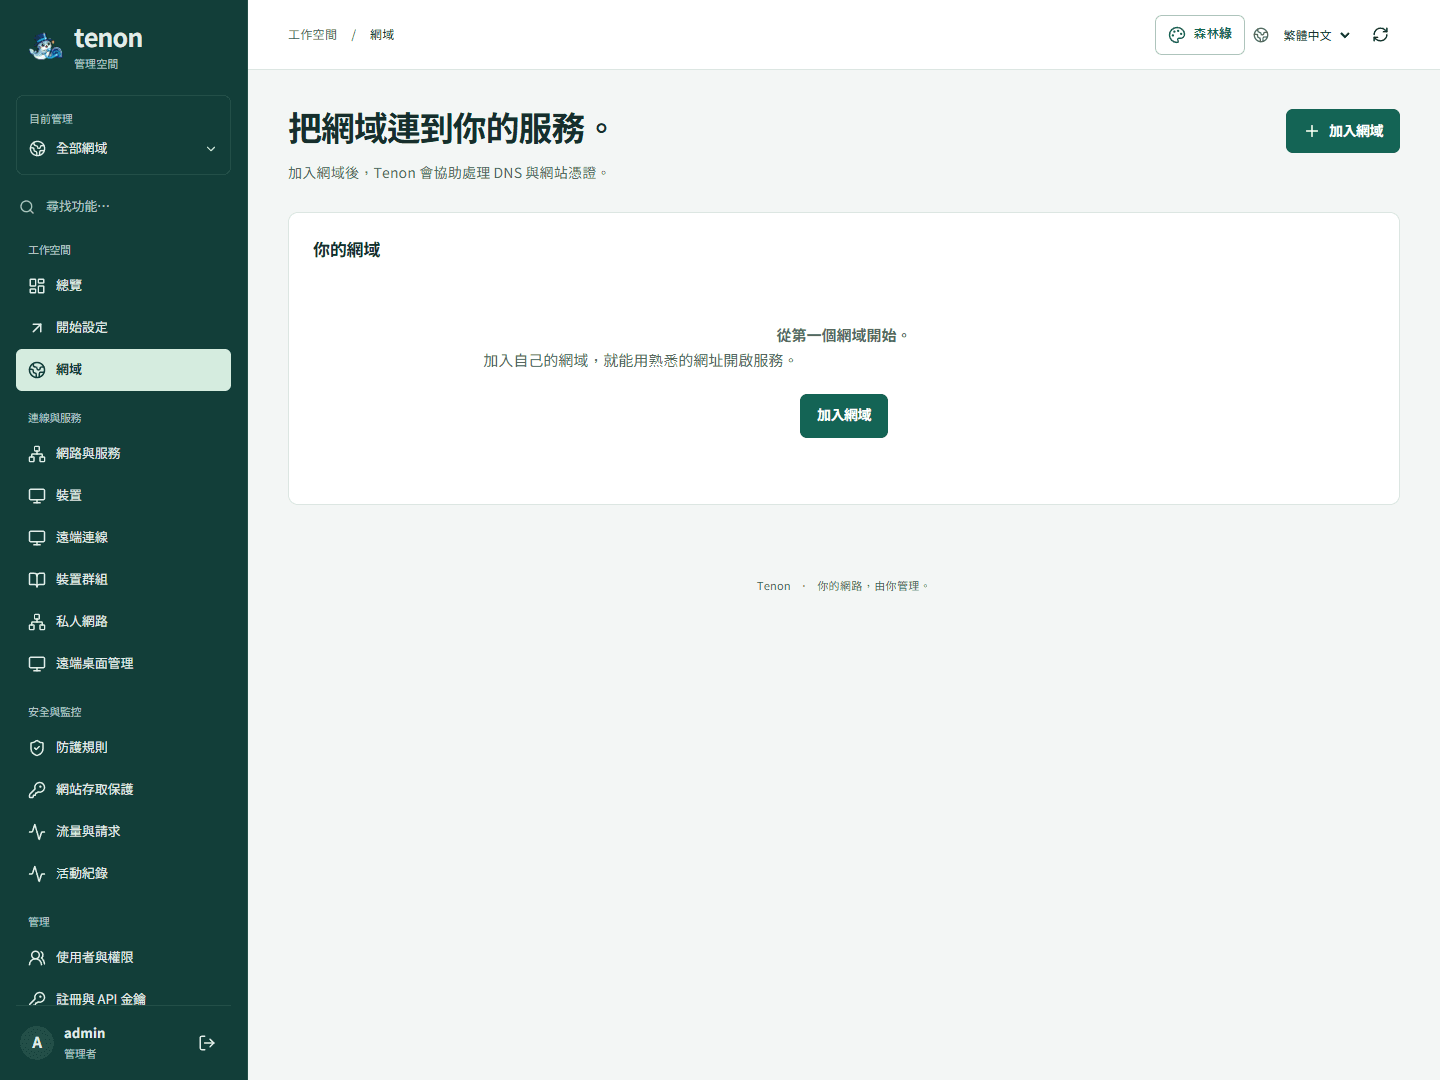Click the admin avatar circle
The image size is (1440, 1080).
click(37, 1043)
